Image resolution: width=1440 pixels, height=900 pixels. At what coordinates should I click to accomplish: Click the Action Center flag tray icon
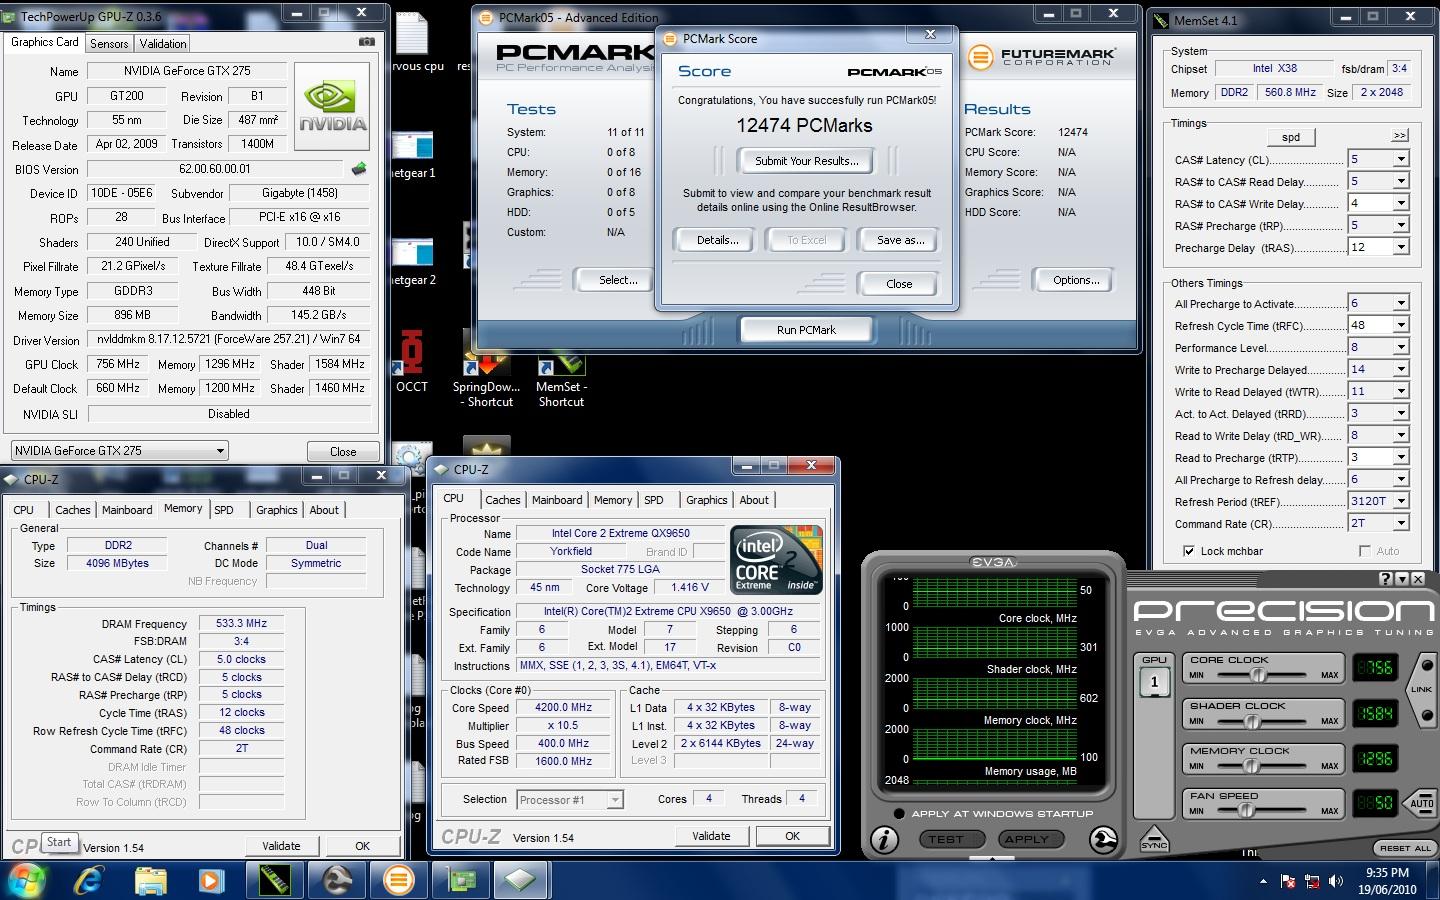pyautogui.click(x=1288, y=881)
